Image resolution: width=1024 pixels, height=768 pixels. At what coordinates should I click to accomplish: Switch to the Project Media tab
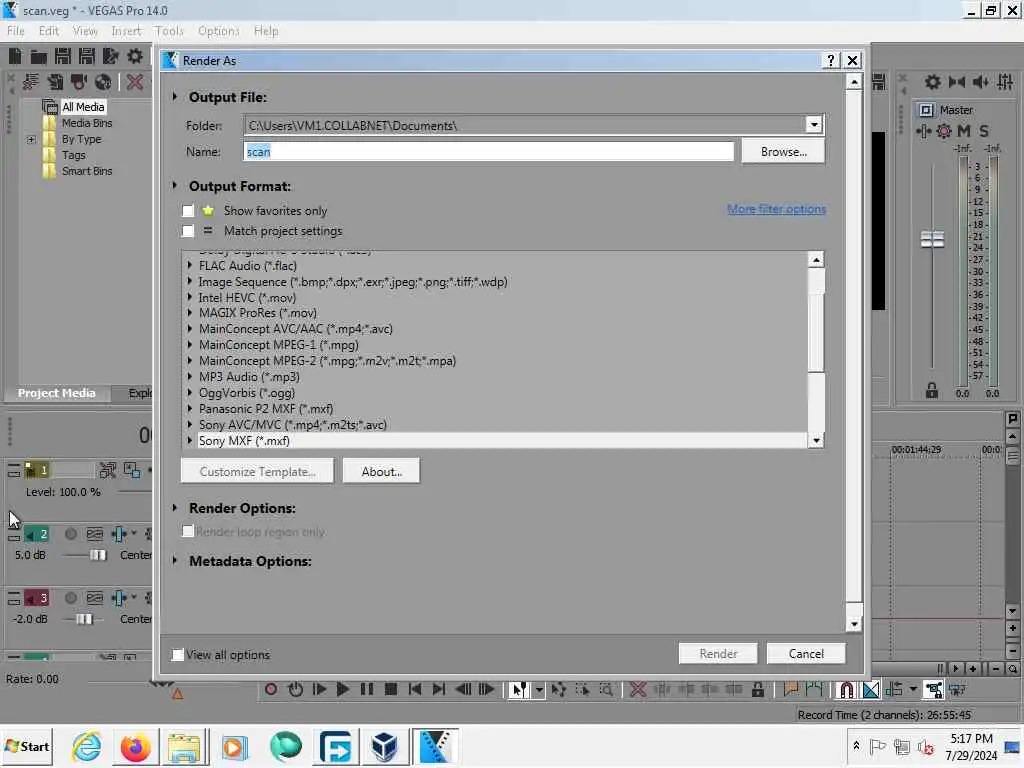(56, 393)
